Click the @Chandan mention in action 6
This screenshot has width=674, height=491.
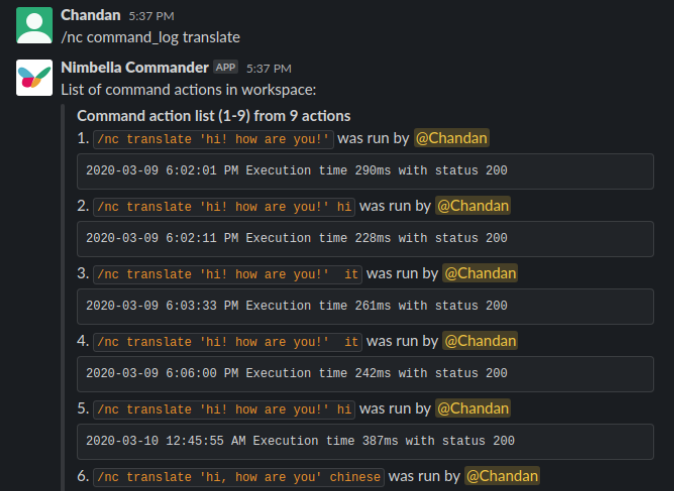(x=502, y=476)
